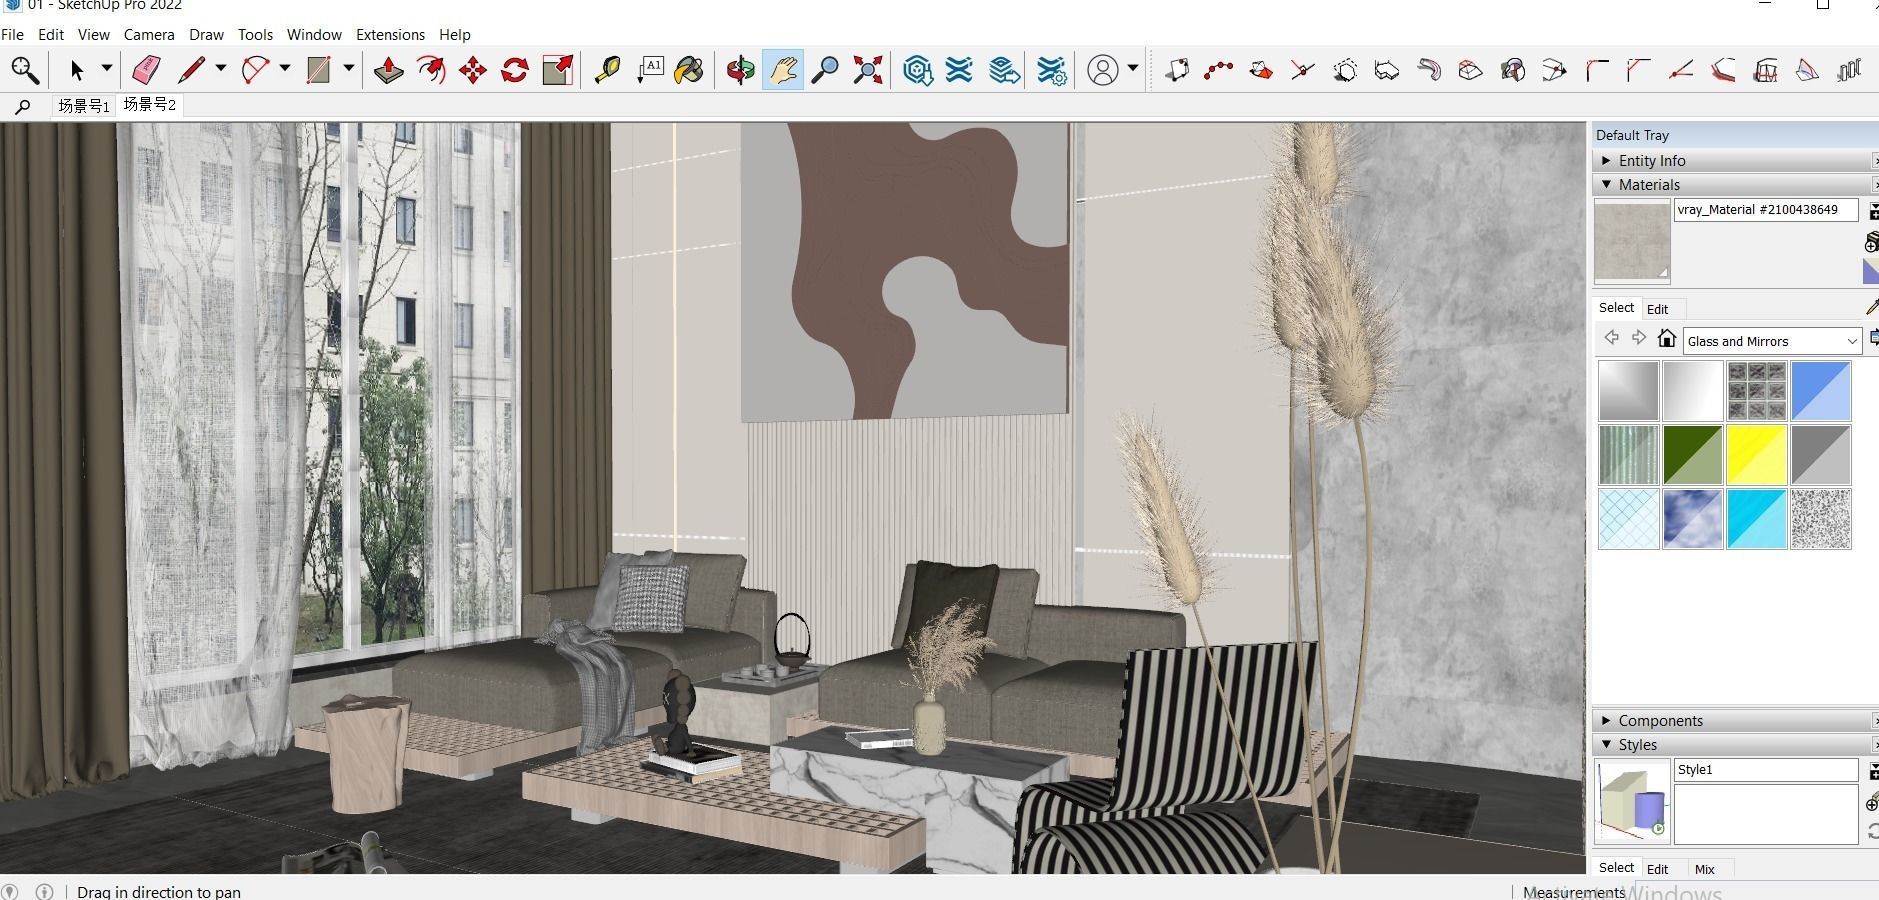Click the model credits status icon
The width and height of the screenshot is (1879, 900).
44,891
